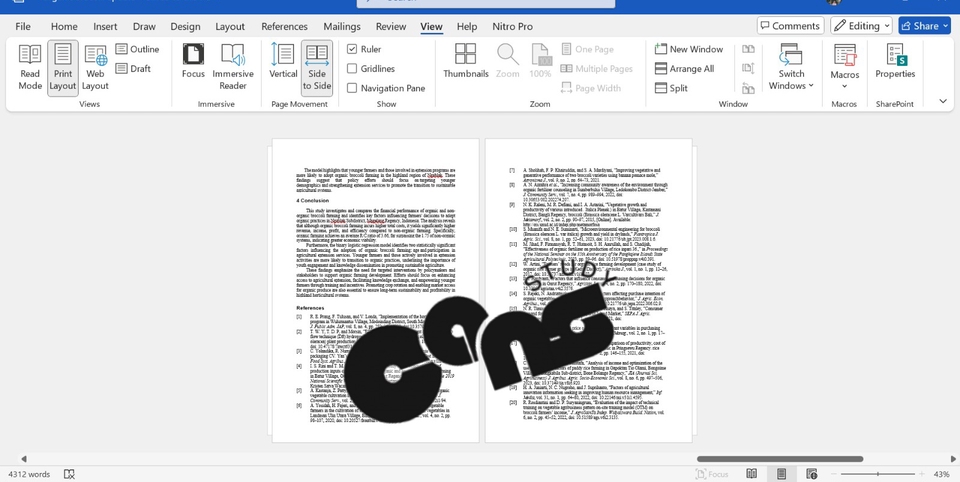The image size is (960, 482).
Task: Open Immersive Reader
Action: point(233,67)
